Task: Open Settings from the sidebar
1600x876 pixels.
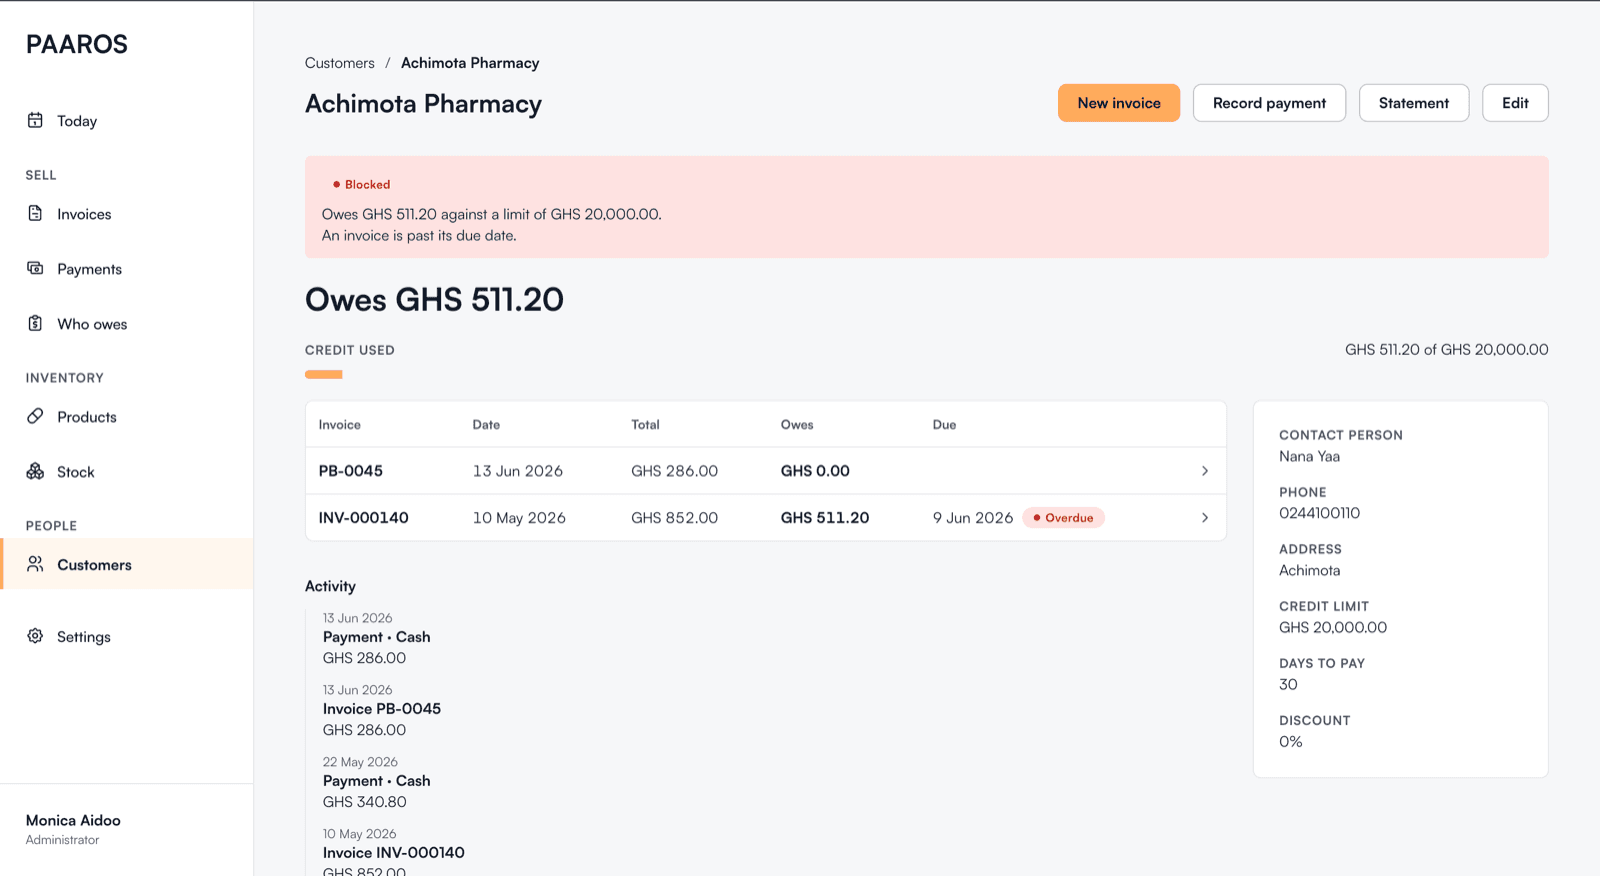Action: pyautogui.click(x=126, y=637)
